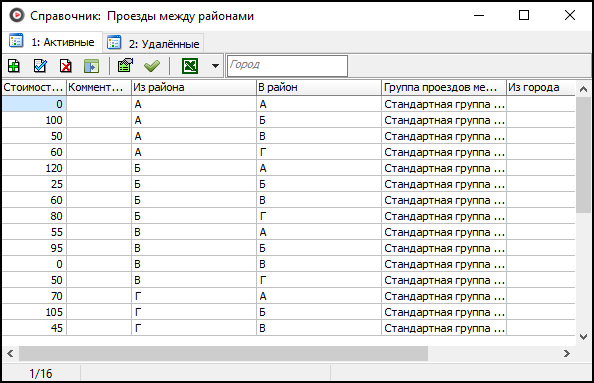
Task: Select the highlighted '0' cost cell in the first row
Action: (34, 104)
